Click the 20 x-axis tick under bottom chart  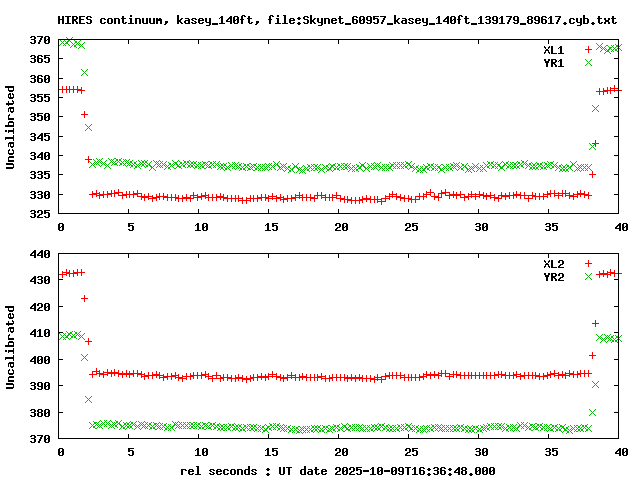[x=341, y=452]
